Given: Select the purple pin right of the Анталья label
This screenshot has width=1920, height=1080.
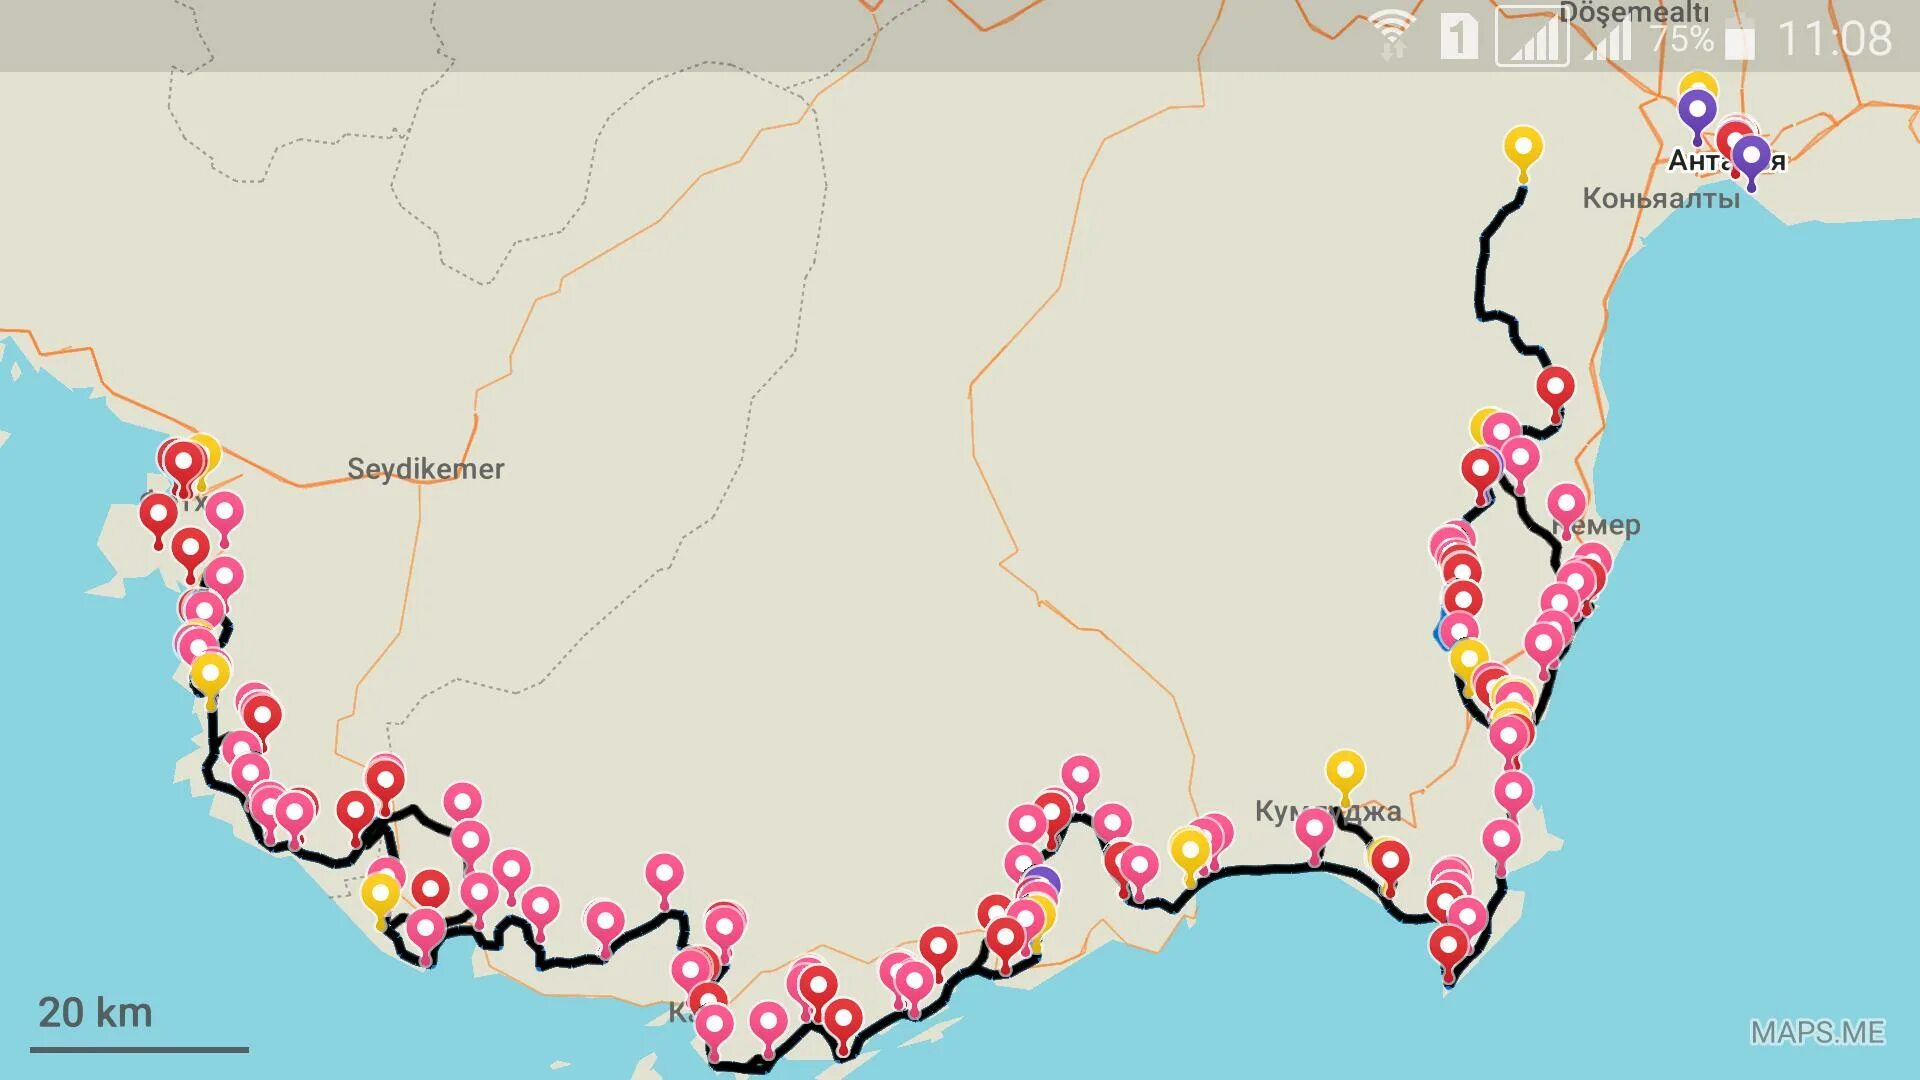Looking at the screenshot, I should [1750, 158].
